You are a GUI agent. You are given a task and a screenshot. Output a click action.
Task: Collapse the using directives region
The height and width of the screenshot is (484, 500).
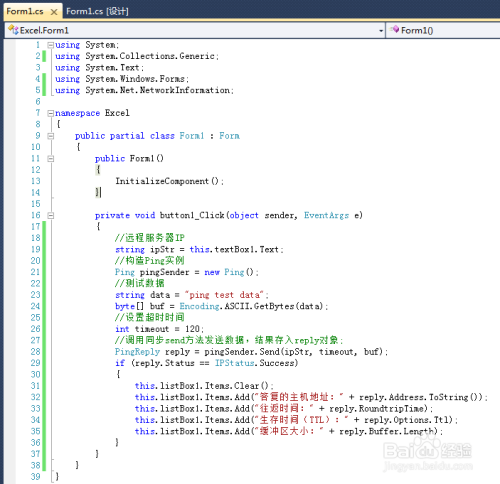50,45
